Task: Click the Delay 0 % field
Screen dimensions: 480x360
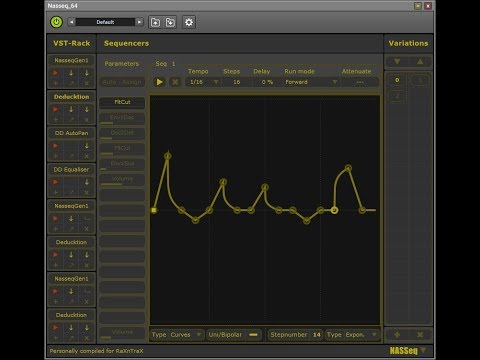Action: (x=267, y=82)
